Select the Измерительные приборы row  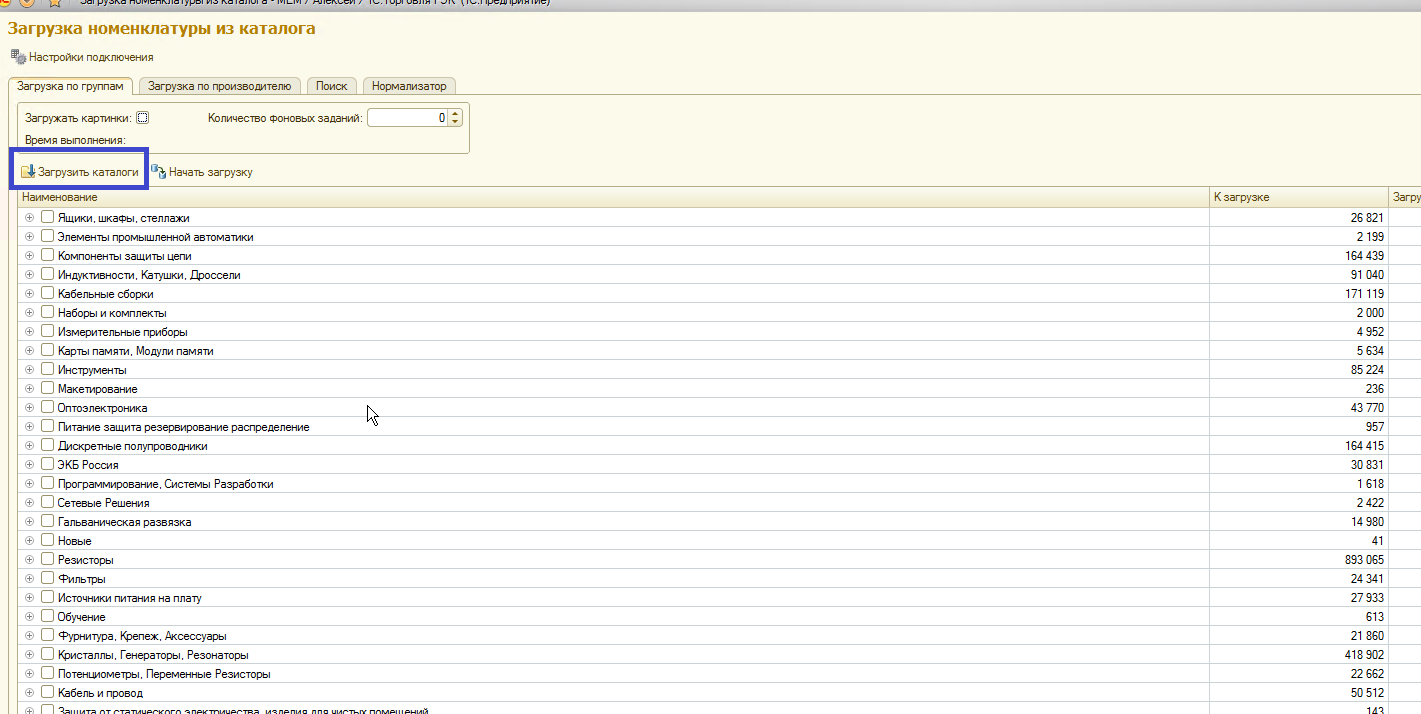click(122, 332)
